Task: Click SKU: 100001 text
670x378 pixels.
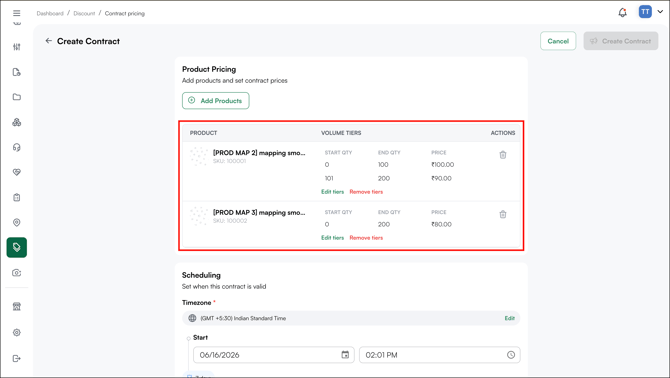Action: (229, 161)
